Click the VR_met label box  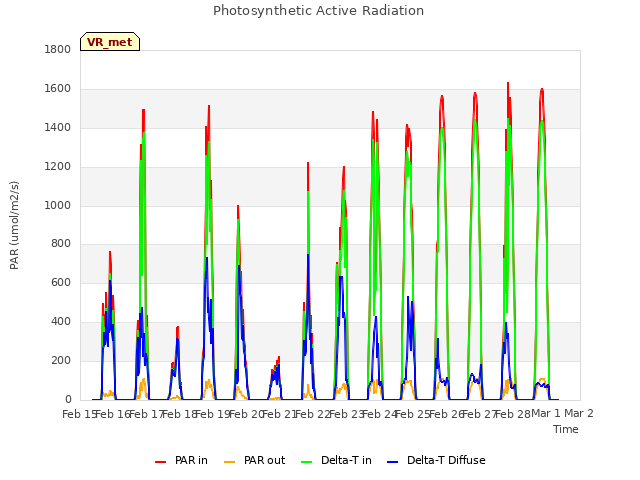110,42
